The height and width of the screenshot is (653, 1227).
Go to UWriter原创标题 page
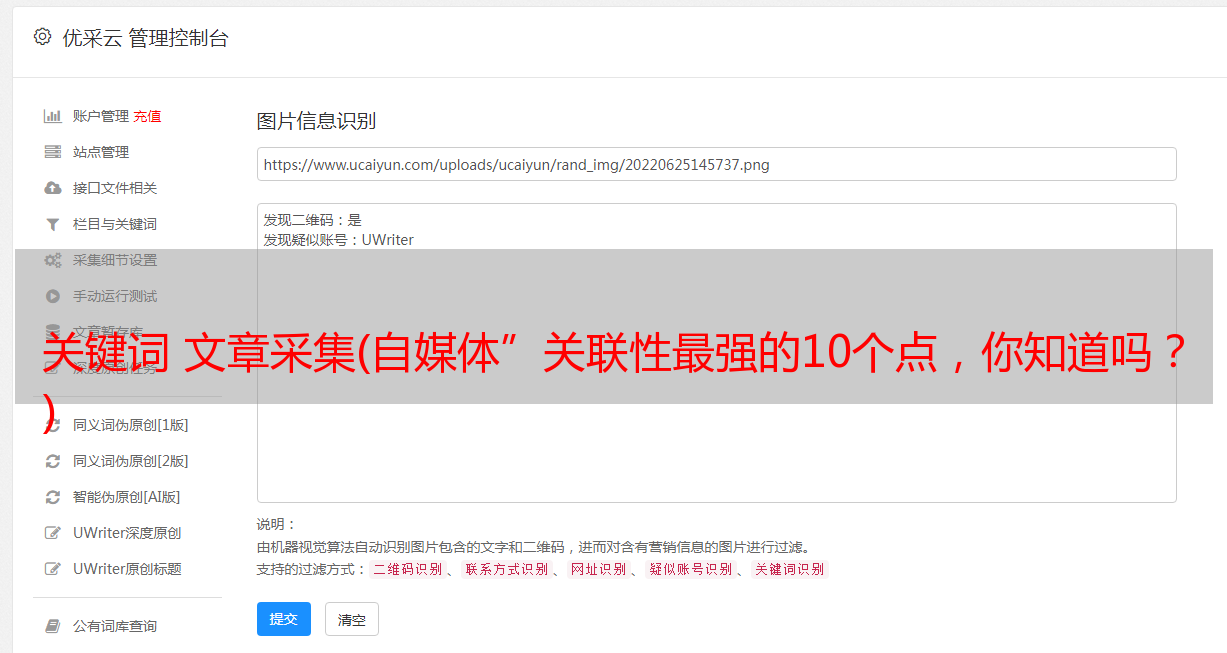coord(127,569)
